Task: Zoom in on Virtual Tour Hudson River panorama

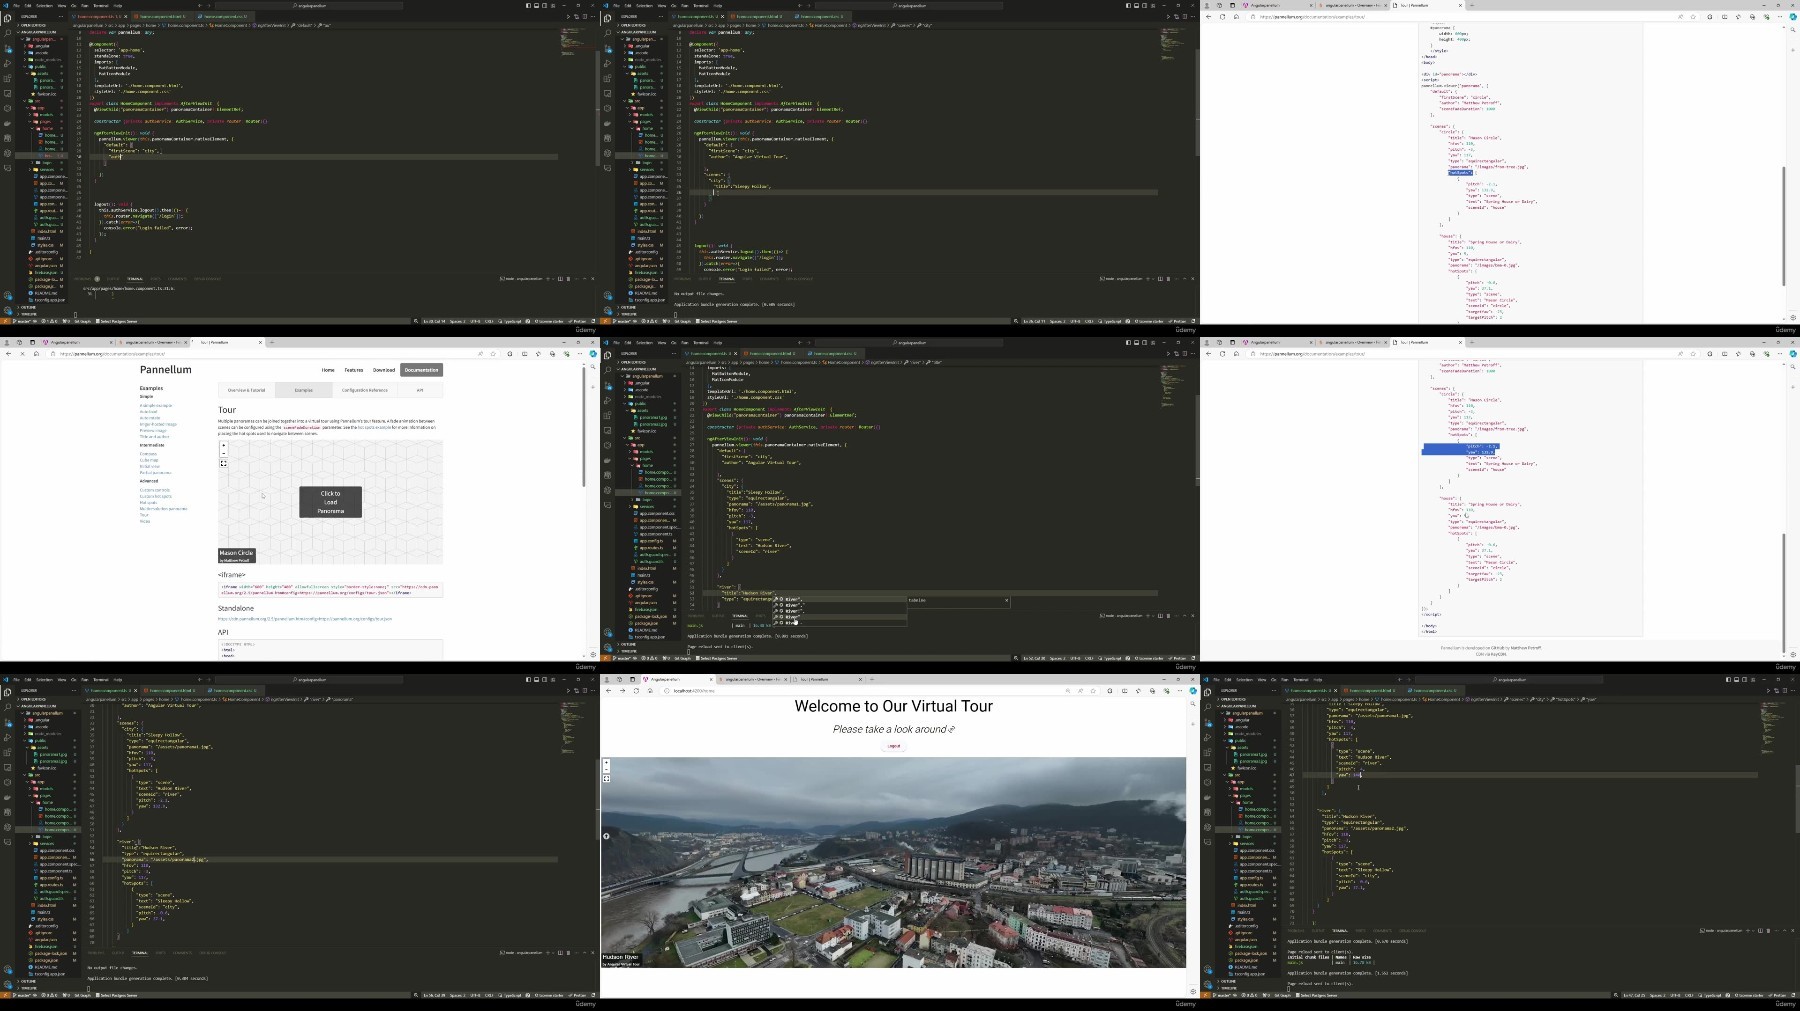Action: (606, 762)
